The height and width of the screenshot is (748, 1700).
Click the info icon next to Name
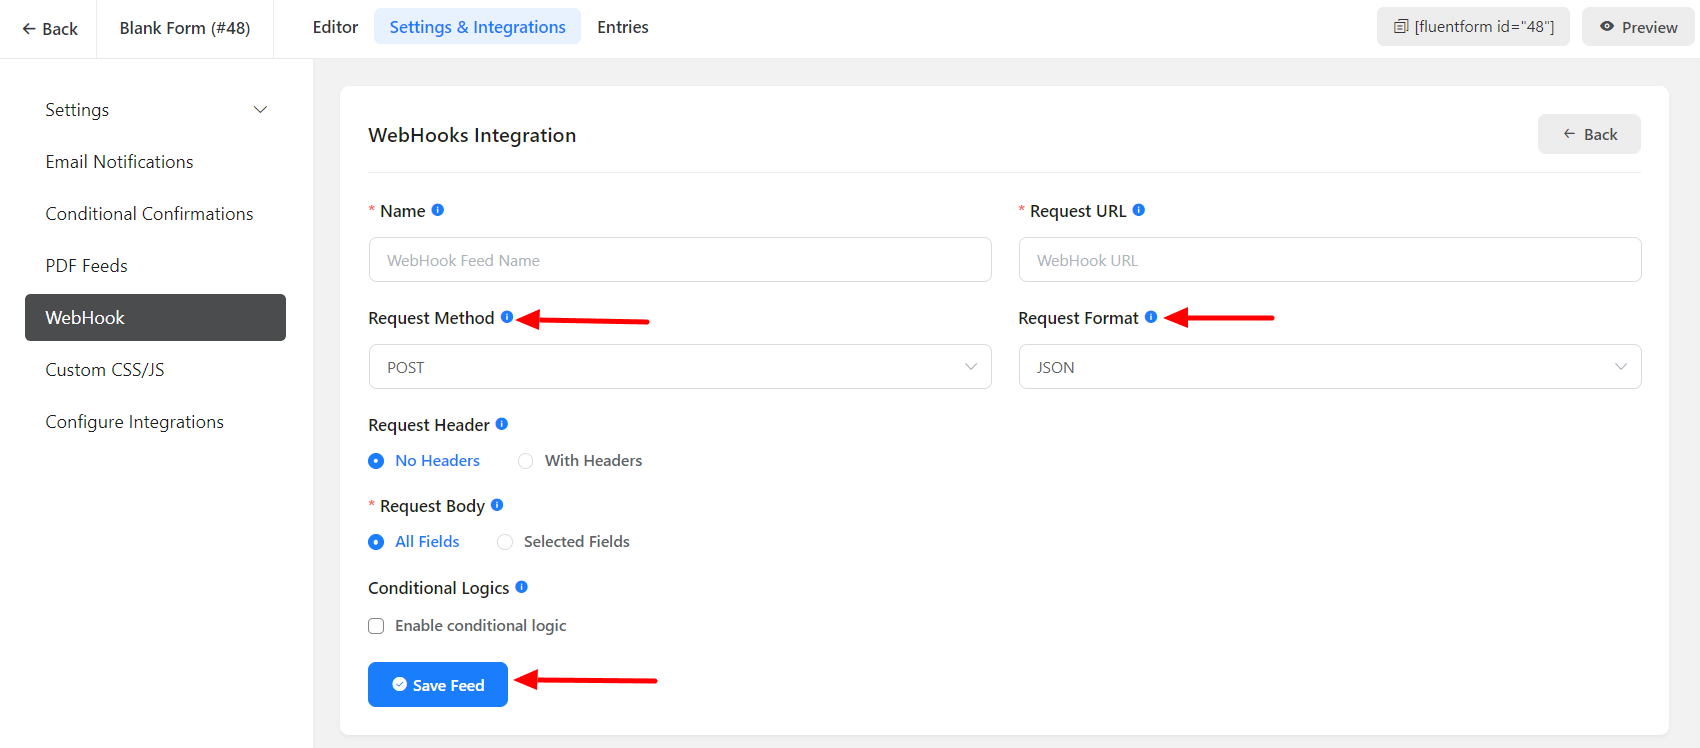(x=437, y=210)
